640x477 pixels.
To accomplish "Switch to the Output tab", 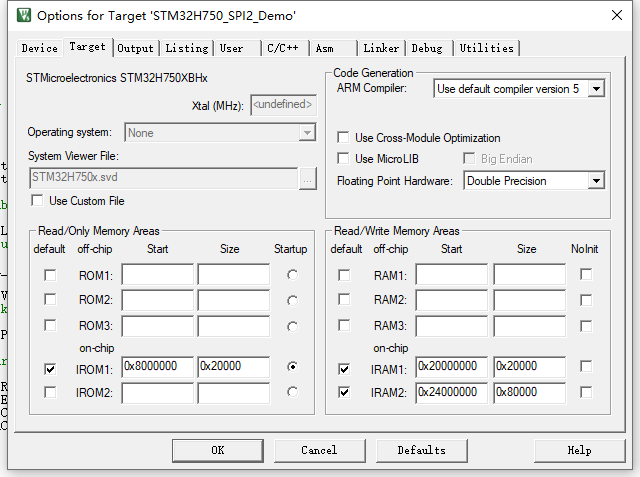I will 135,48.
